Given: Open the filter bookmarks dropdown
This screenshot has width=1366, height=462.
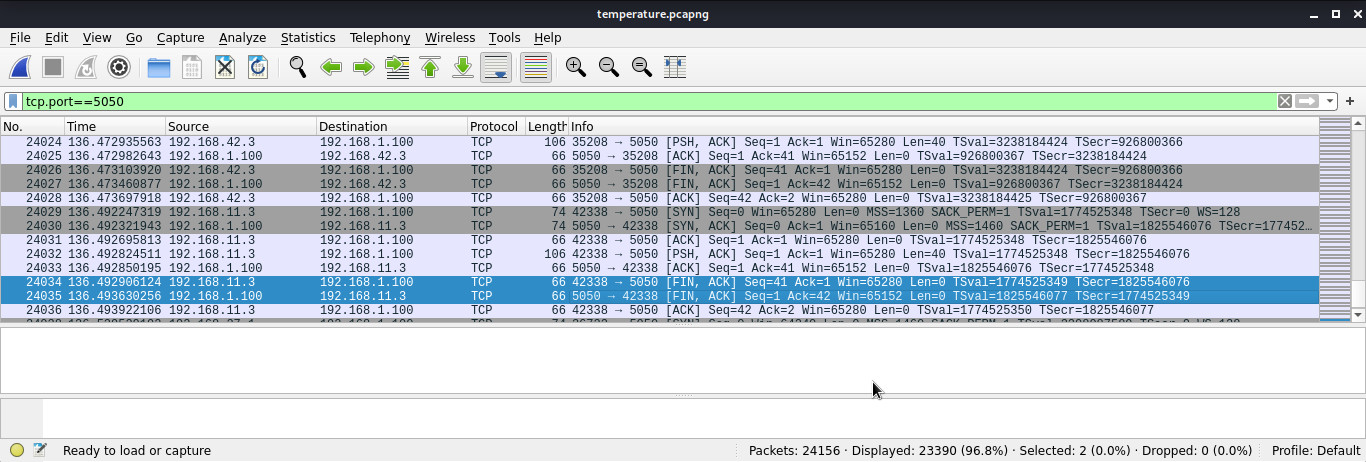Looking at the screenshot, I should [13, 101].
